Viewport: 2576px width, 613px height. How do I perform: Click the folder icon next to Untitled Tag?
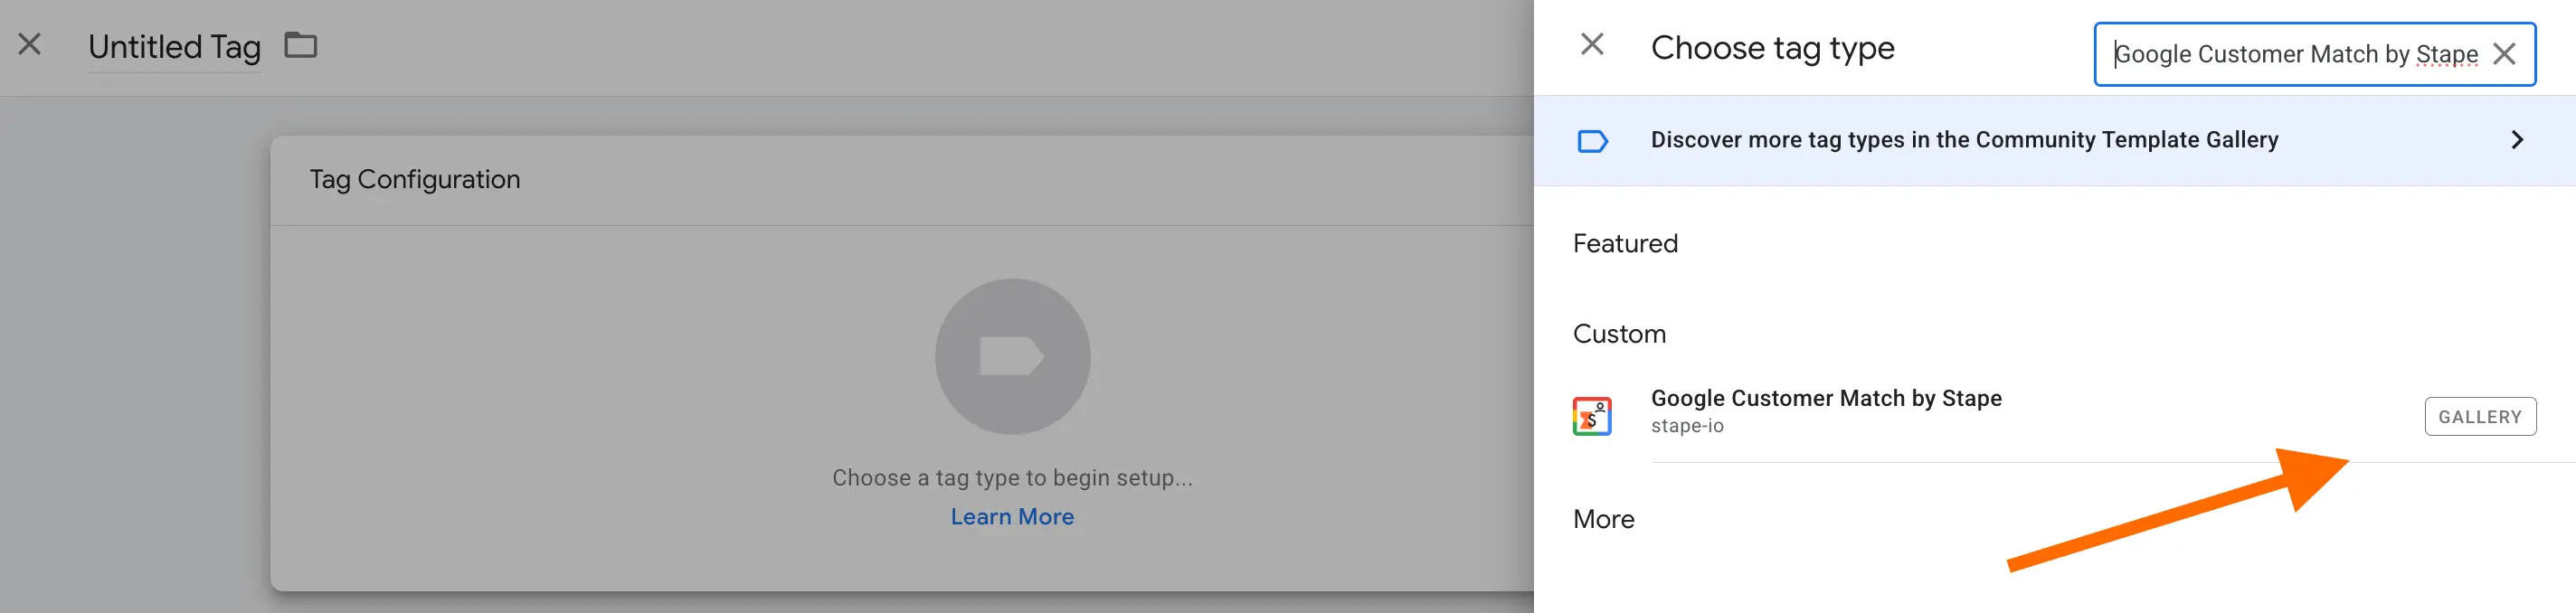point(301,45)
